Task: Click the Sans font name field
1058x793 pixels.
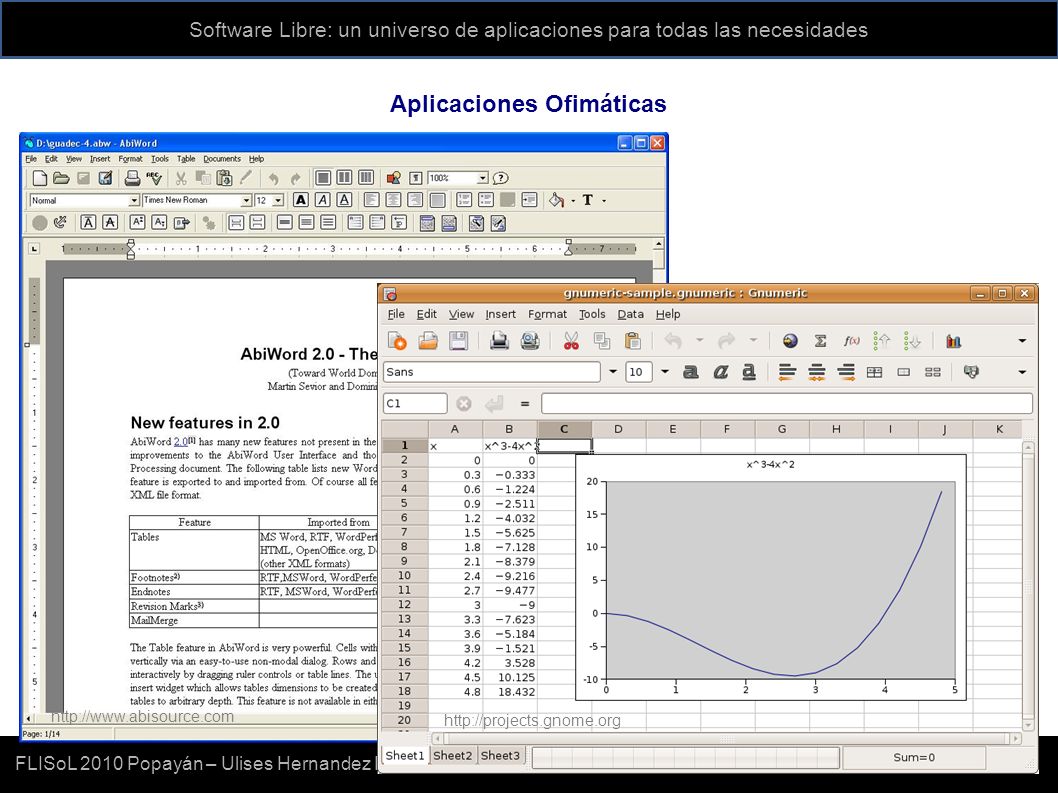Action: click(491, 372)
